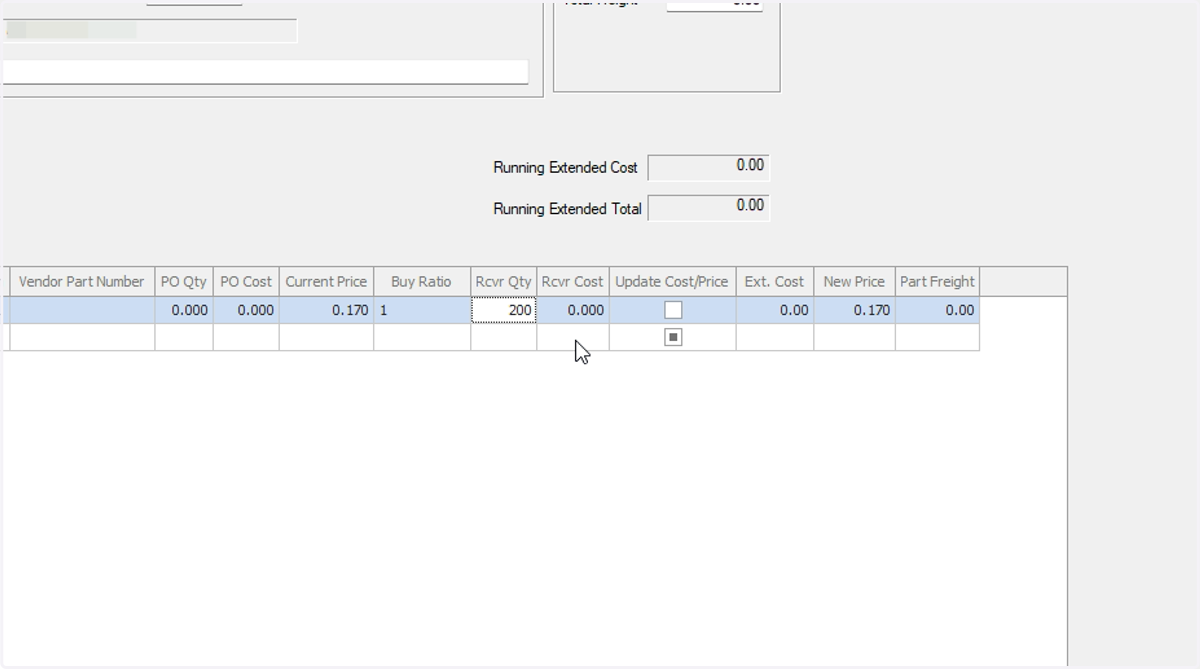Select the Part Freight cell 0.00
Viewport: 1200px width, 669px height.
pos(937,310)
